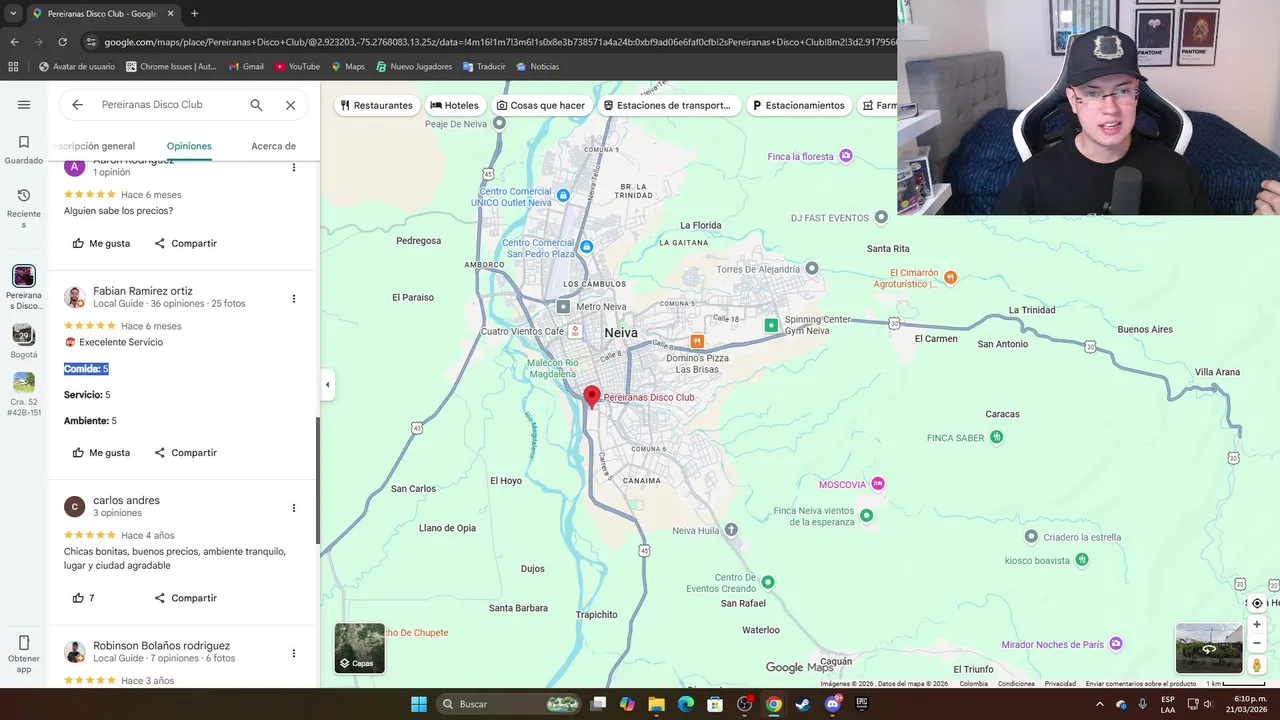Click the Mirador Noches de Paris marker
This screenshot has width=1280, height=720.
(x=1116, y=644)
